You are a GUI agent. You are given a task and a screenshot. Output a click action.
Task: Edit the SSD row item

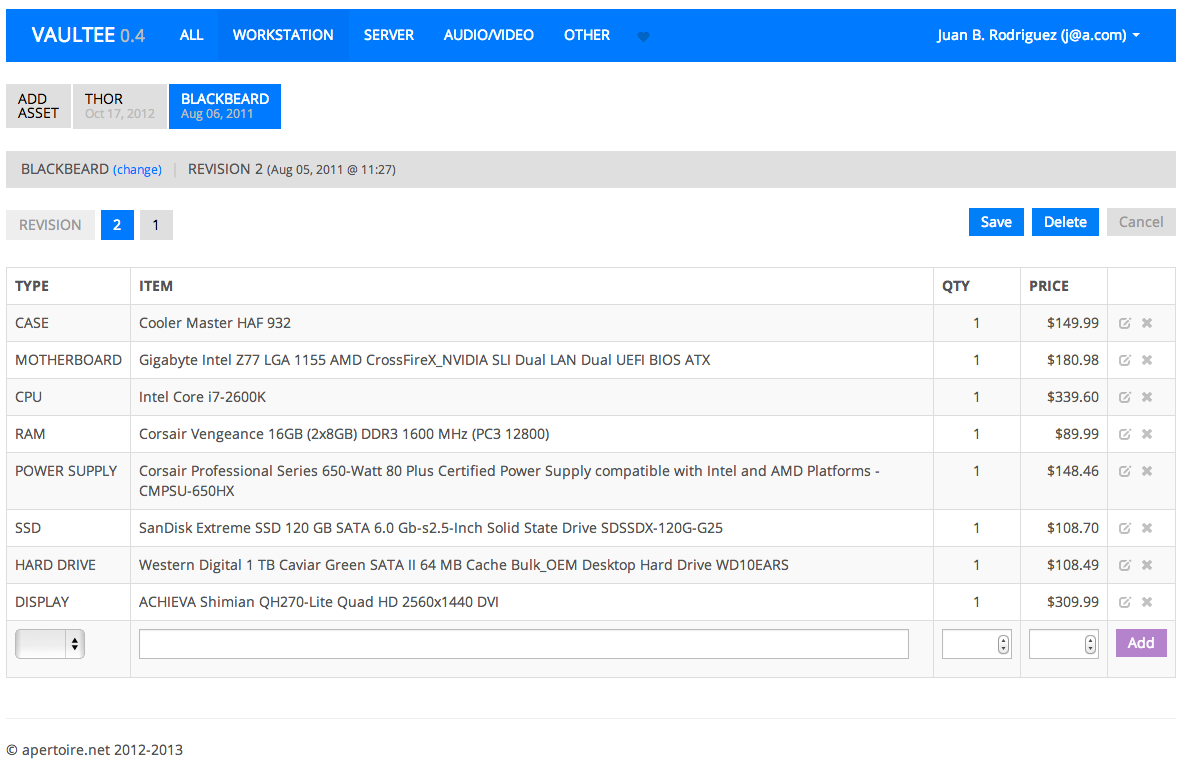[x=1125, y=528]
